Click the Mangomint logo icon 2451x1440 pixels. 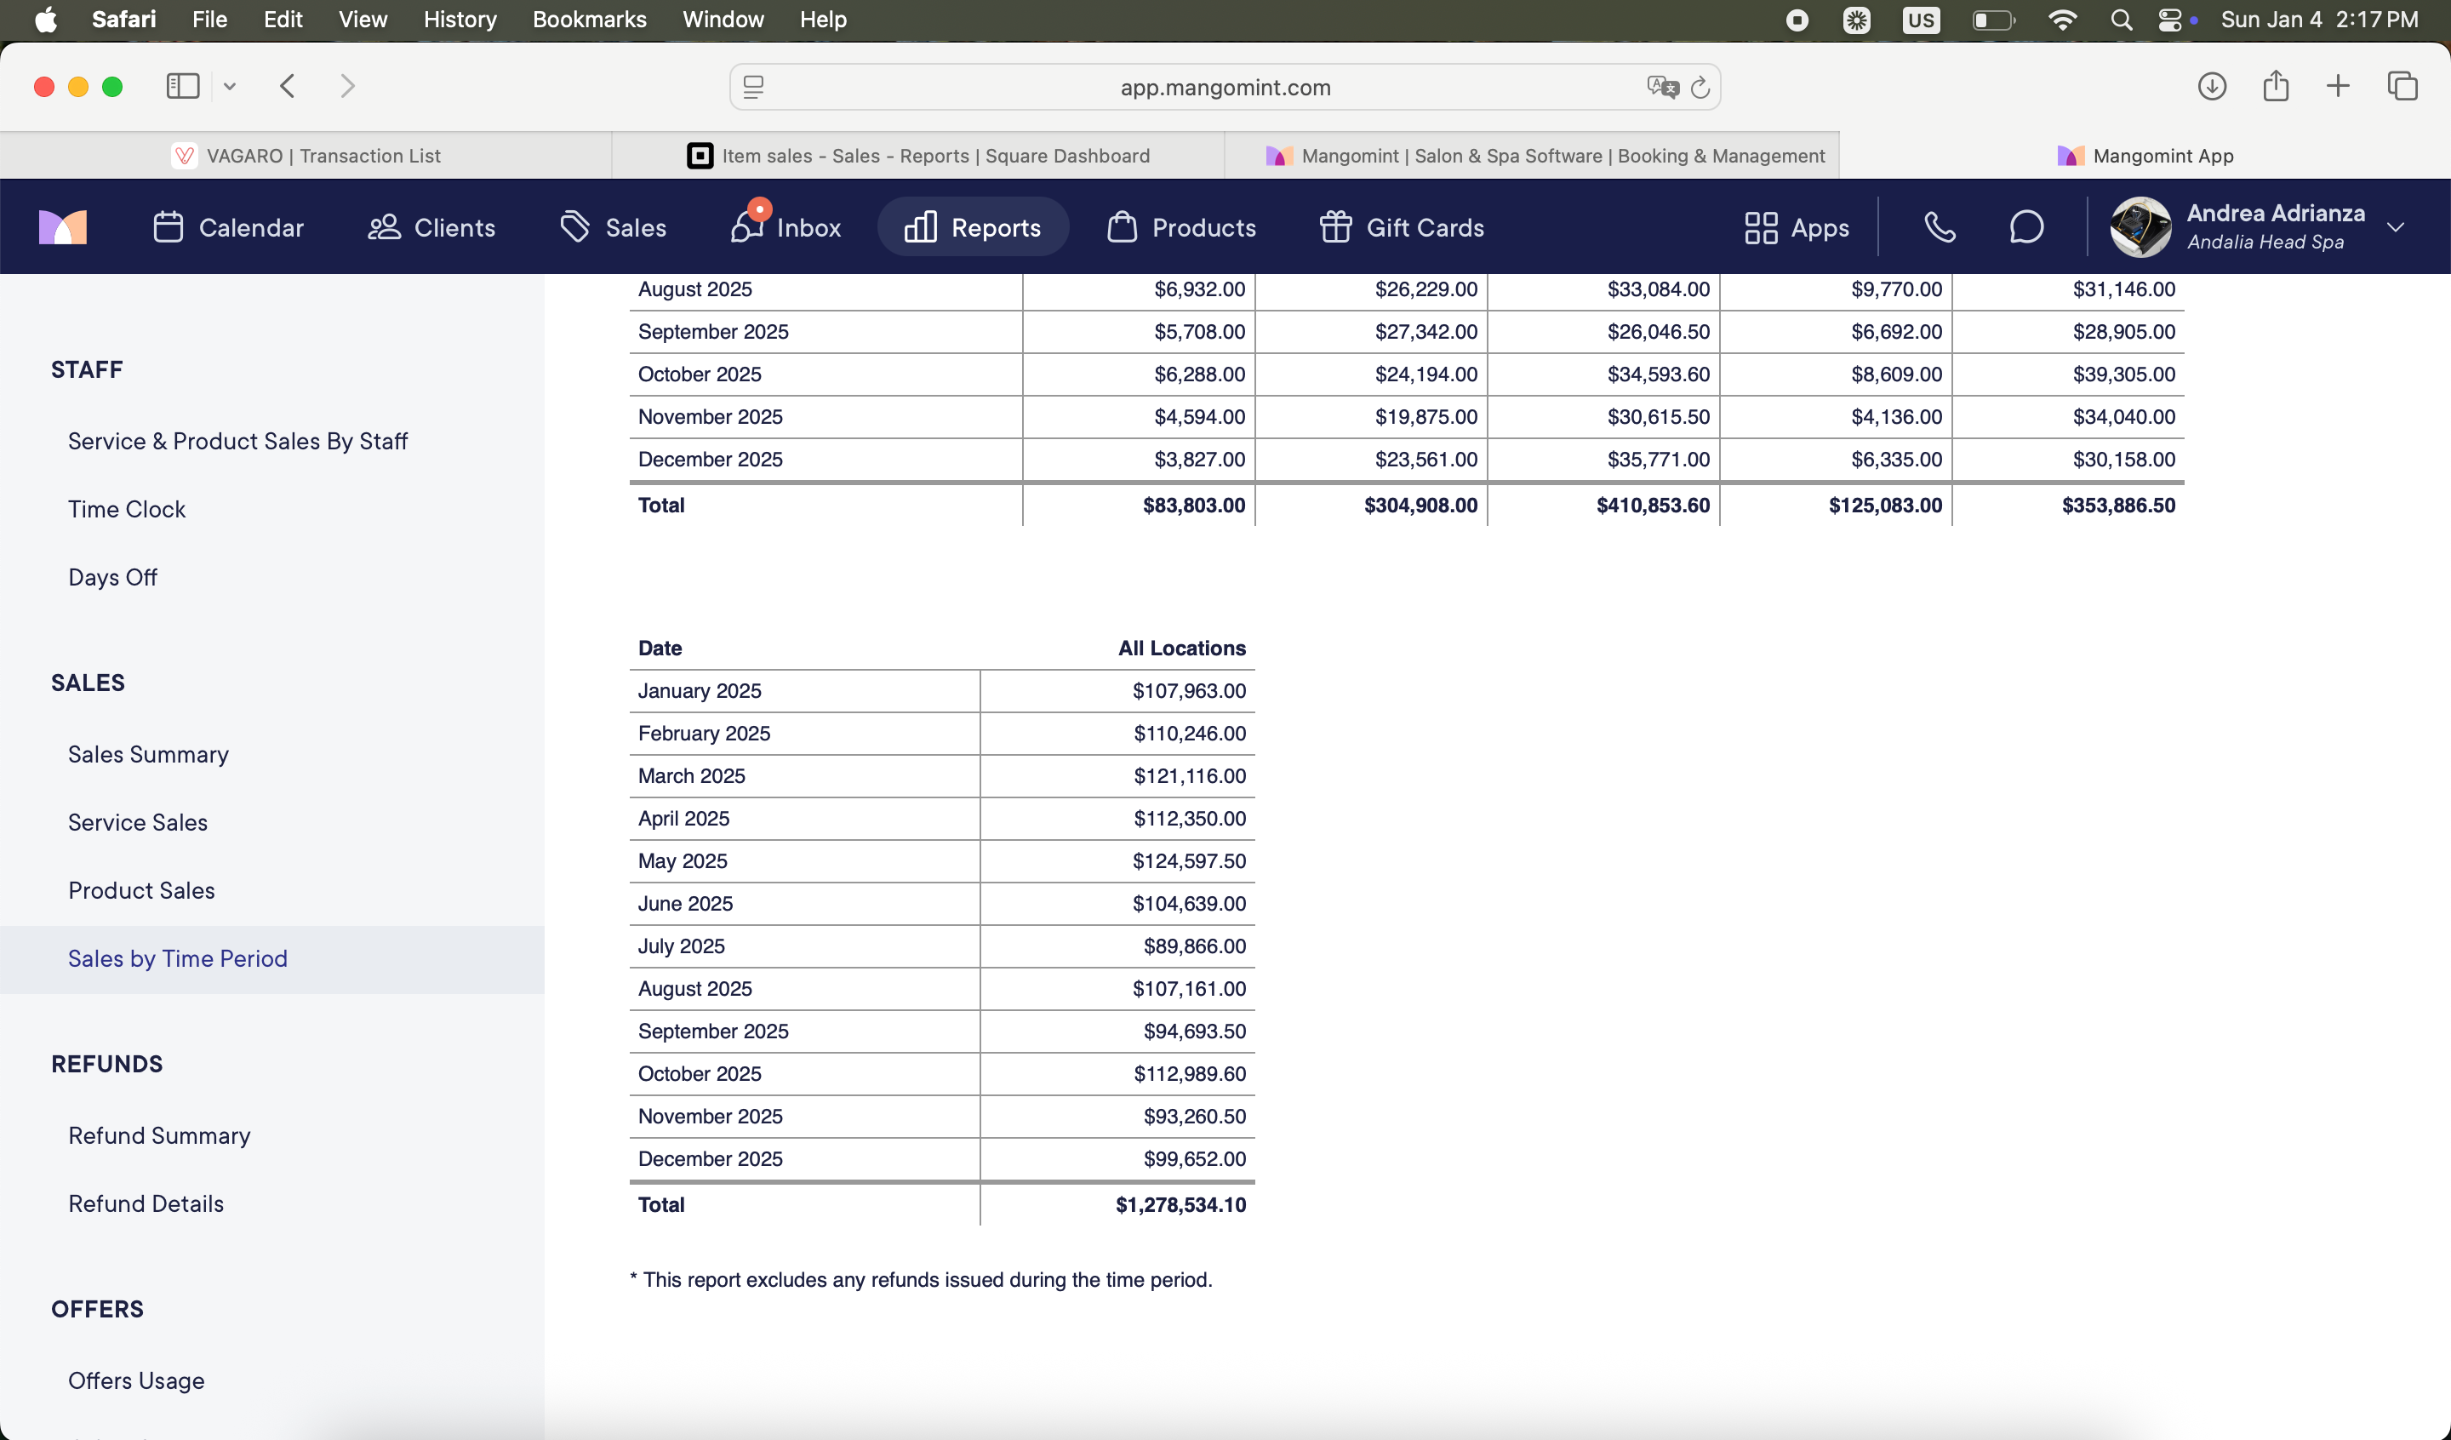click(62, 227)
